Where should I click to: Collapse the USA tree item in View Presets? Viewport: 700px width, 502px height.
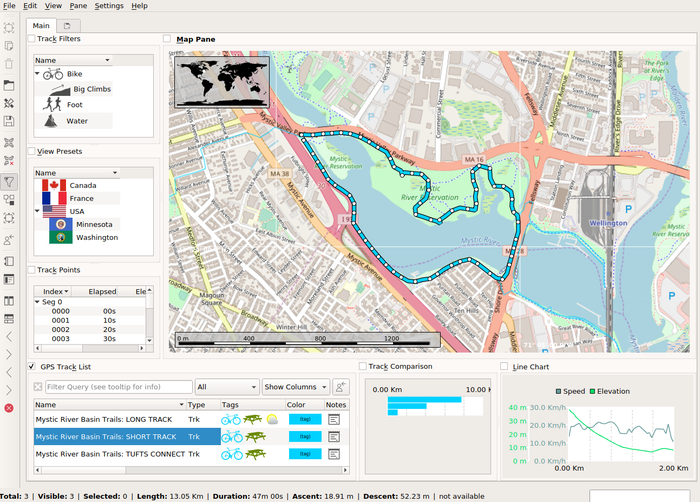[37, 212]
